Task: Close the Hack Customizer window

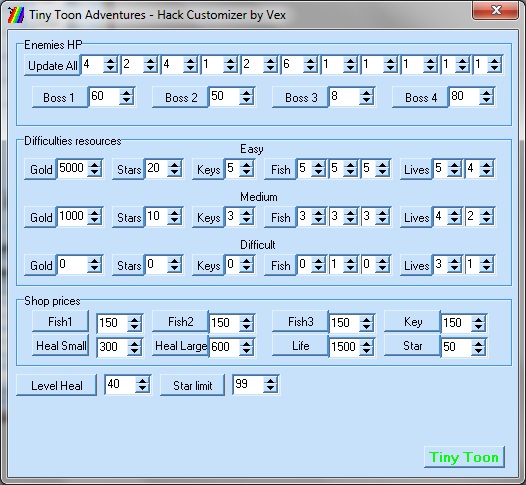Action: click(x=496, y=10)
